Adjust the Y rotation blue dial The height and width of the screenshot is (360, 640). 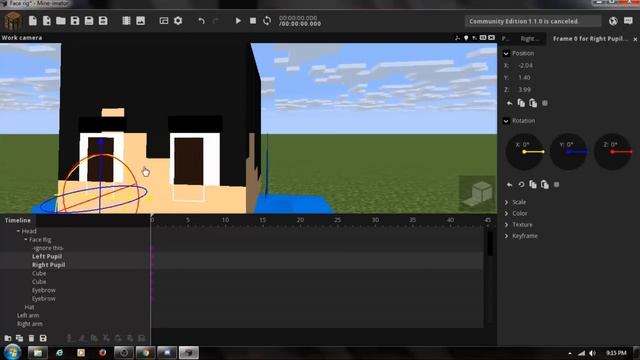tap(569, 151)
